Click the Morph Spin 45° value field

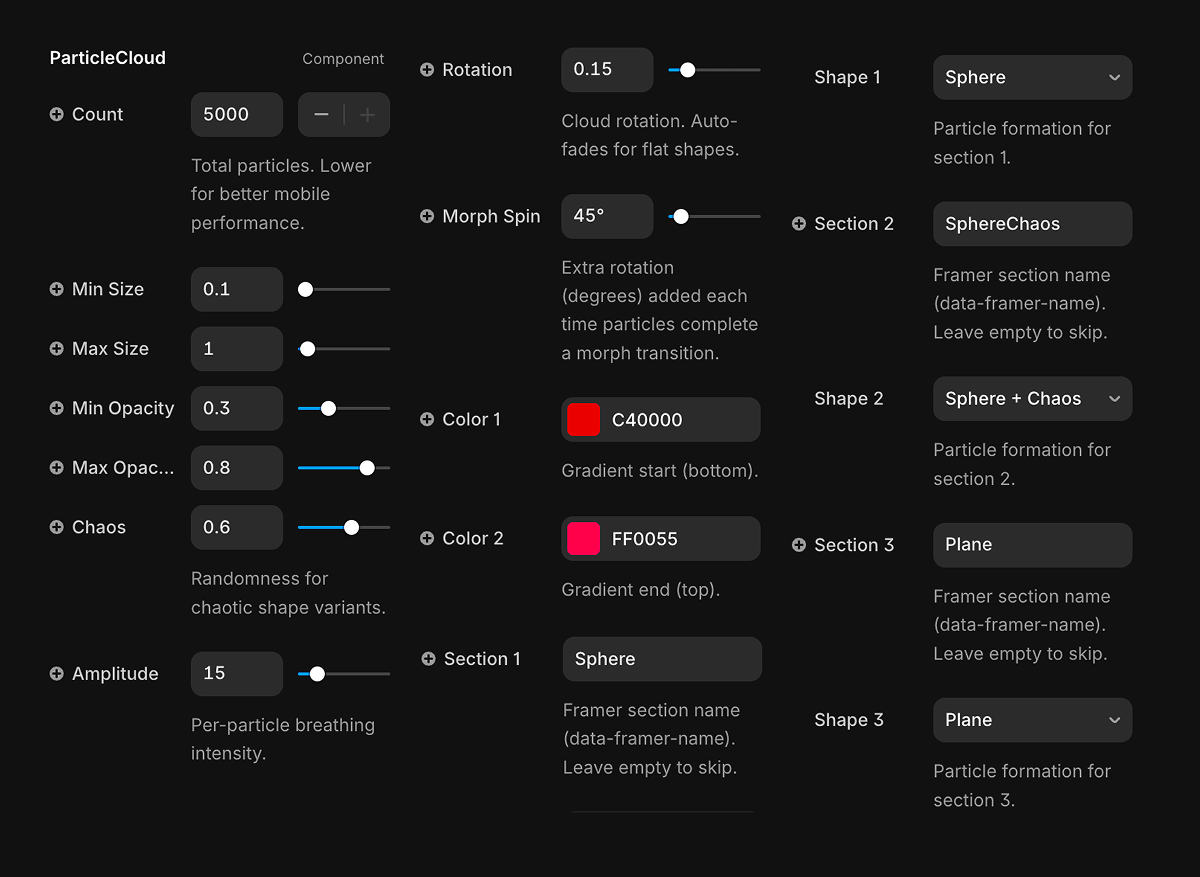coord(607,216)
